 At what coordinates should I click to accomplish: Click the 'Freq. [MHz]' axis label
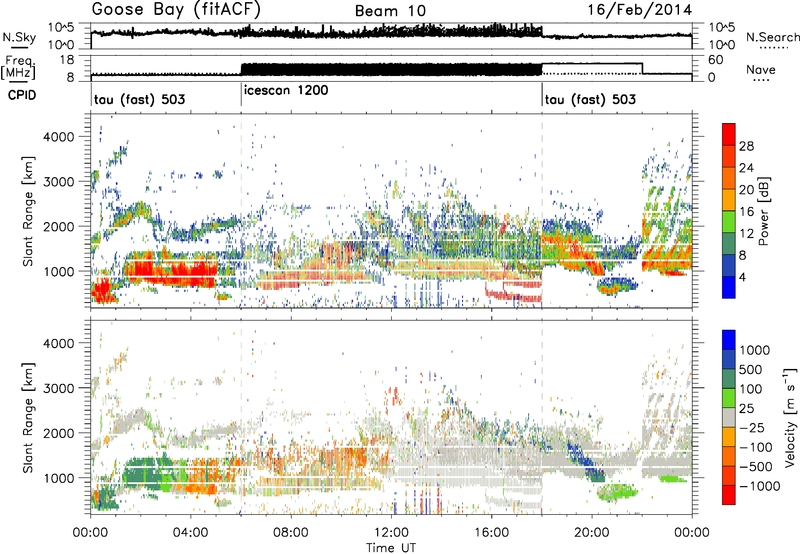pos(18,67)
